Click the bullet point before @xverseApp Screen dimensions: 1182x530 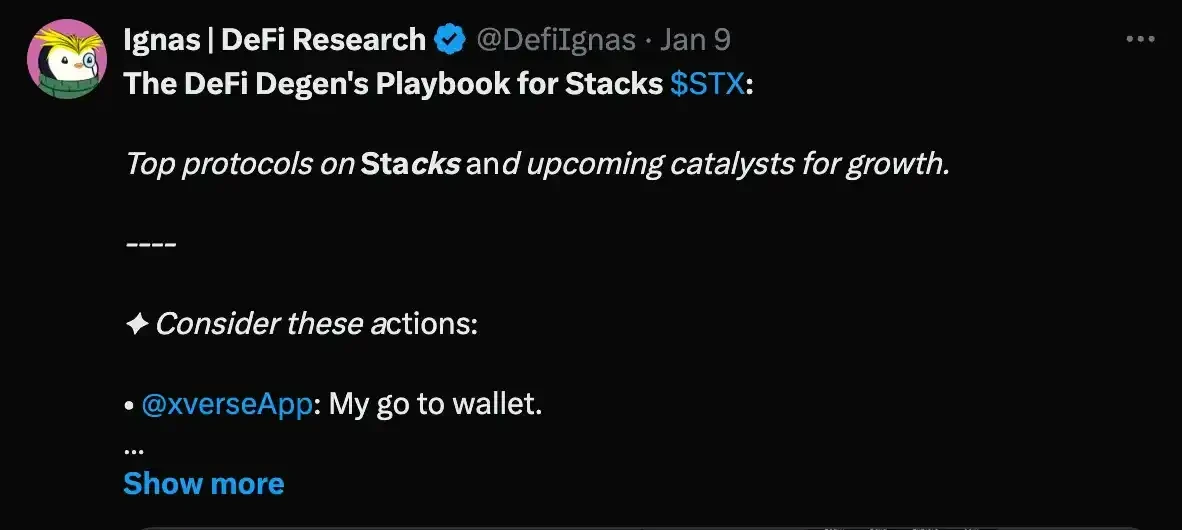(130, 406)
